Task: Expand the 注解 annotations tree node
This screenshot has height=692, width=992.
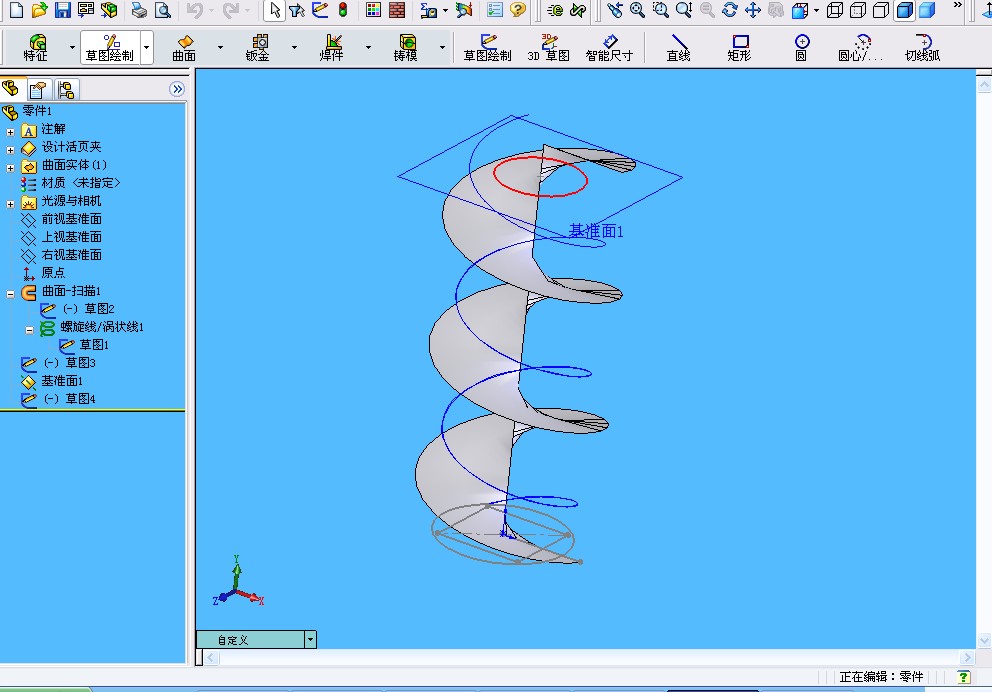Action: (10, 132)
